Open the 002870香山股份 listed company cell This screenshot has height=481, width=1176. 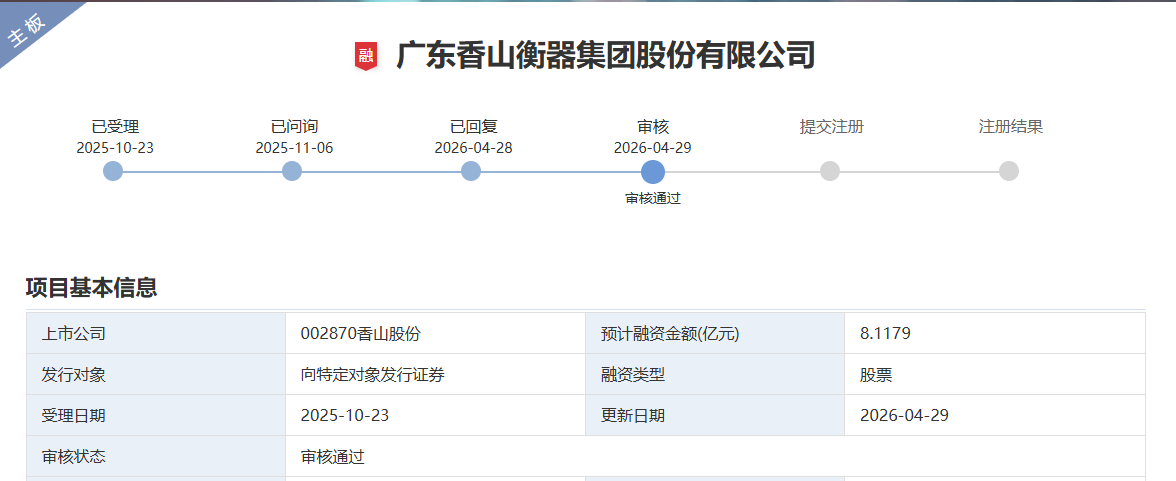click(x=353, y=333)
